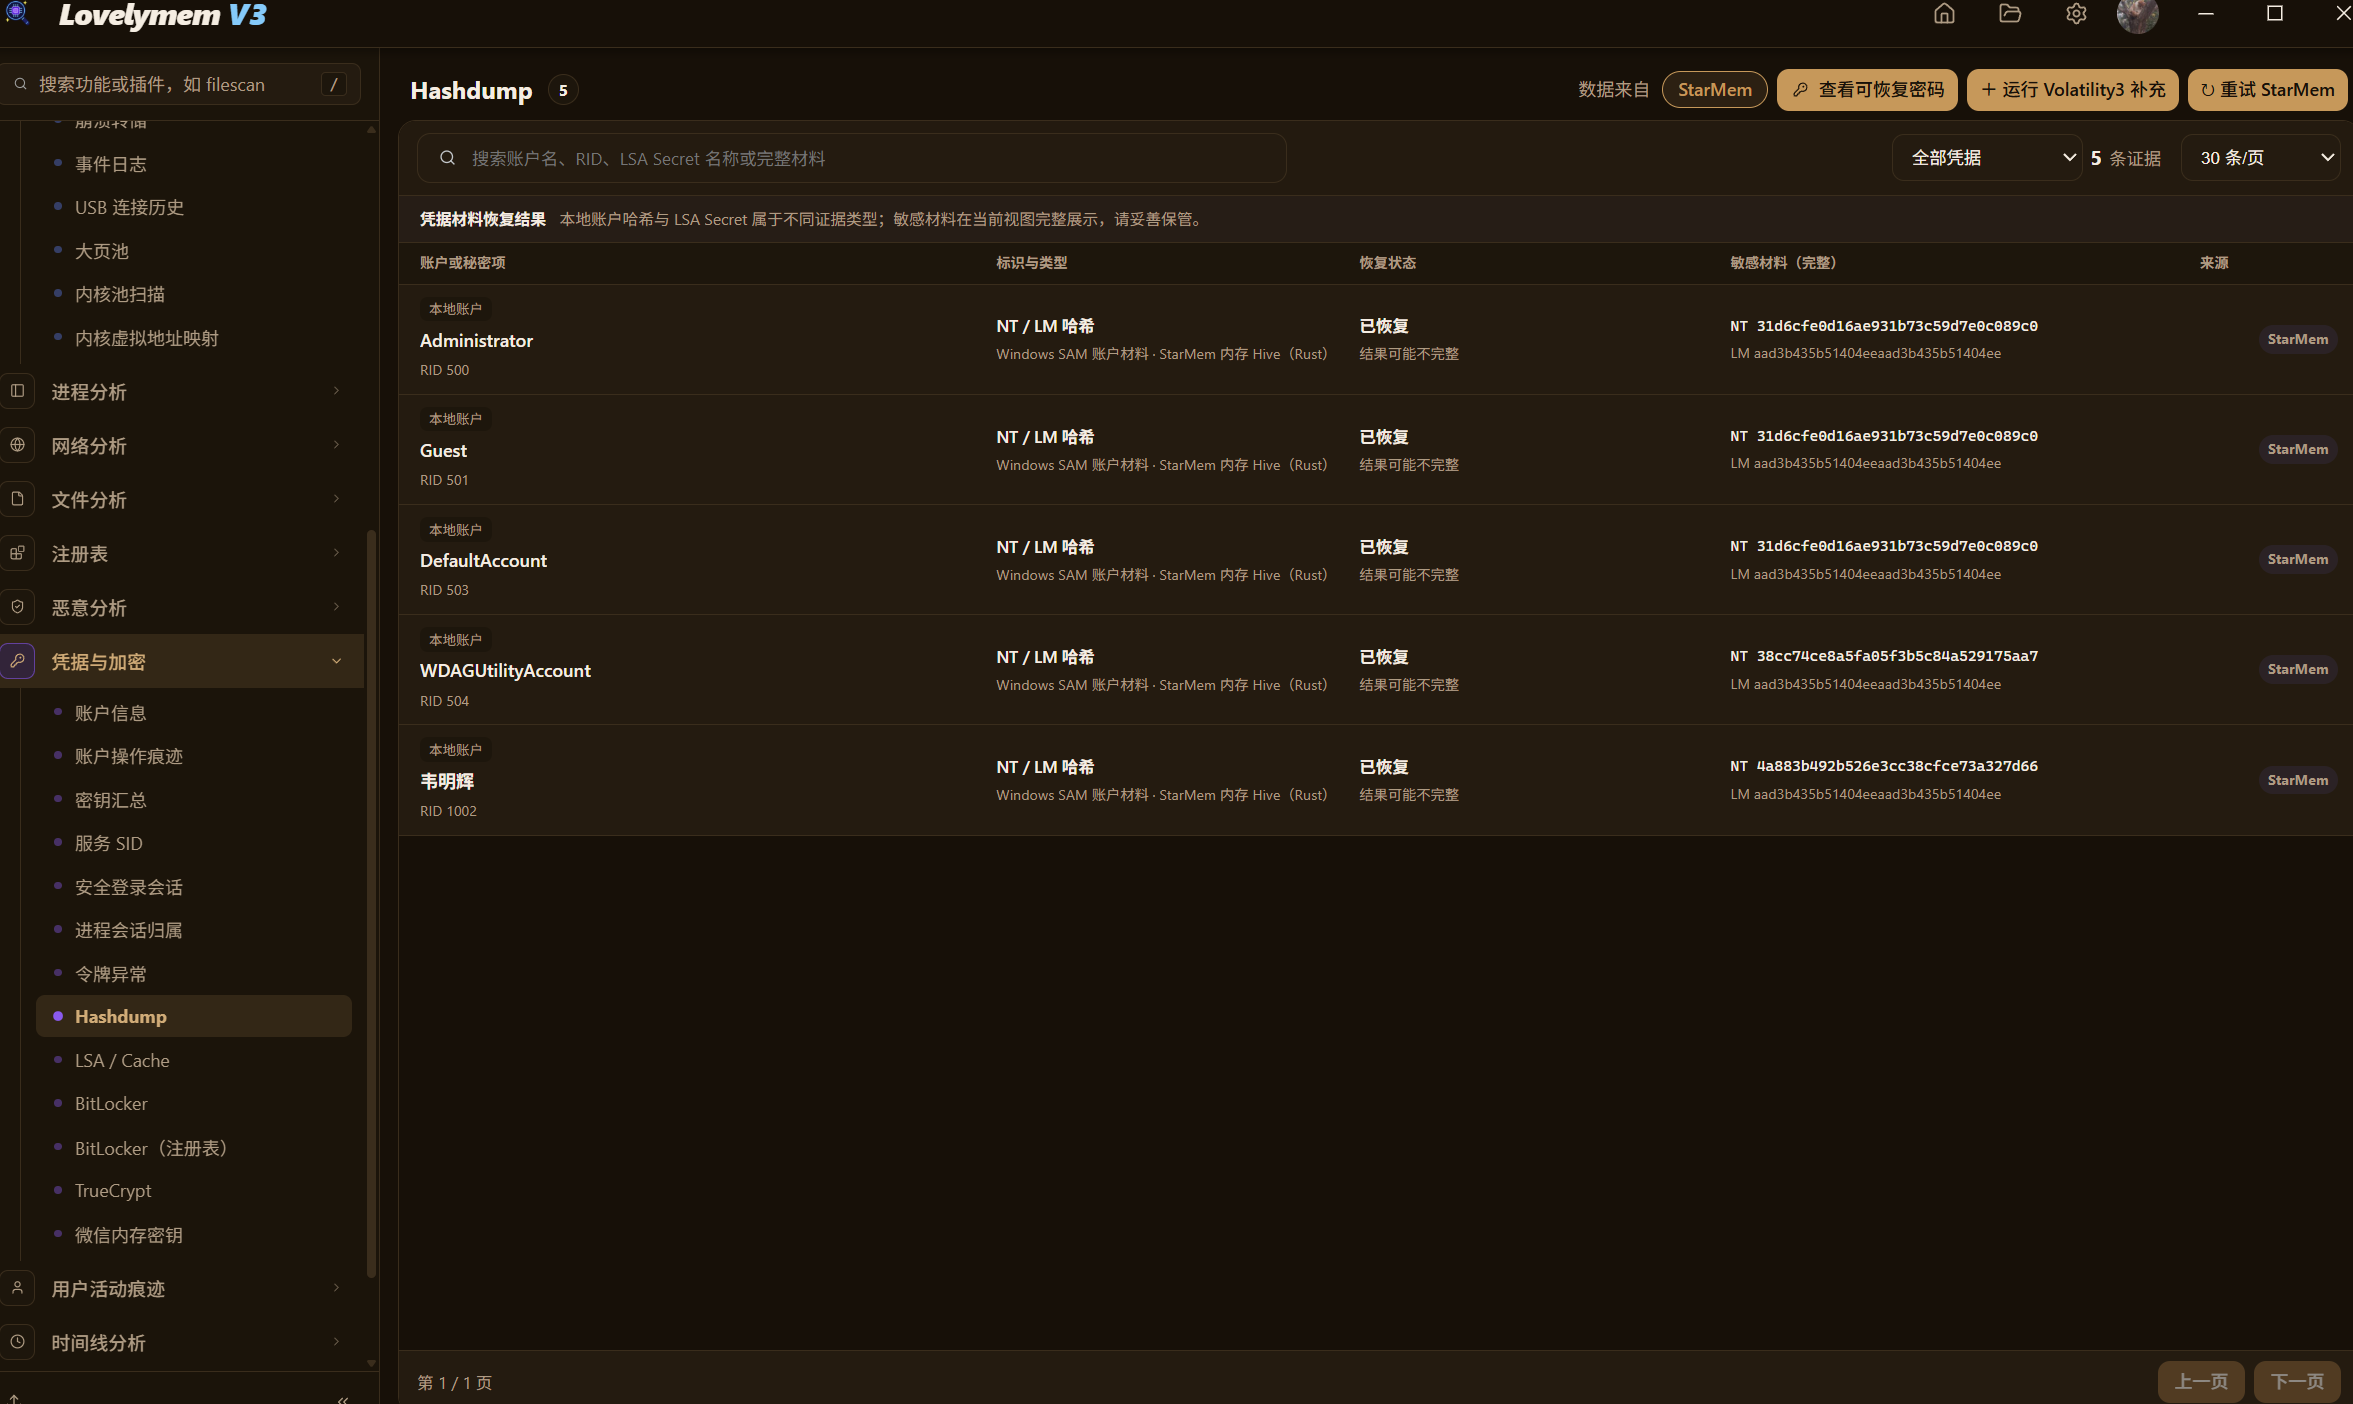Click the 网络分析 globe icon

pyautogui.click(x=18, y=445)
